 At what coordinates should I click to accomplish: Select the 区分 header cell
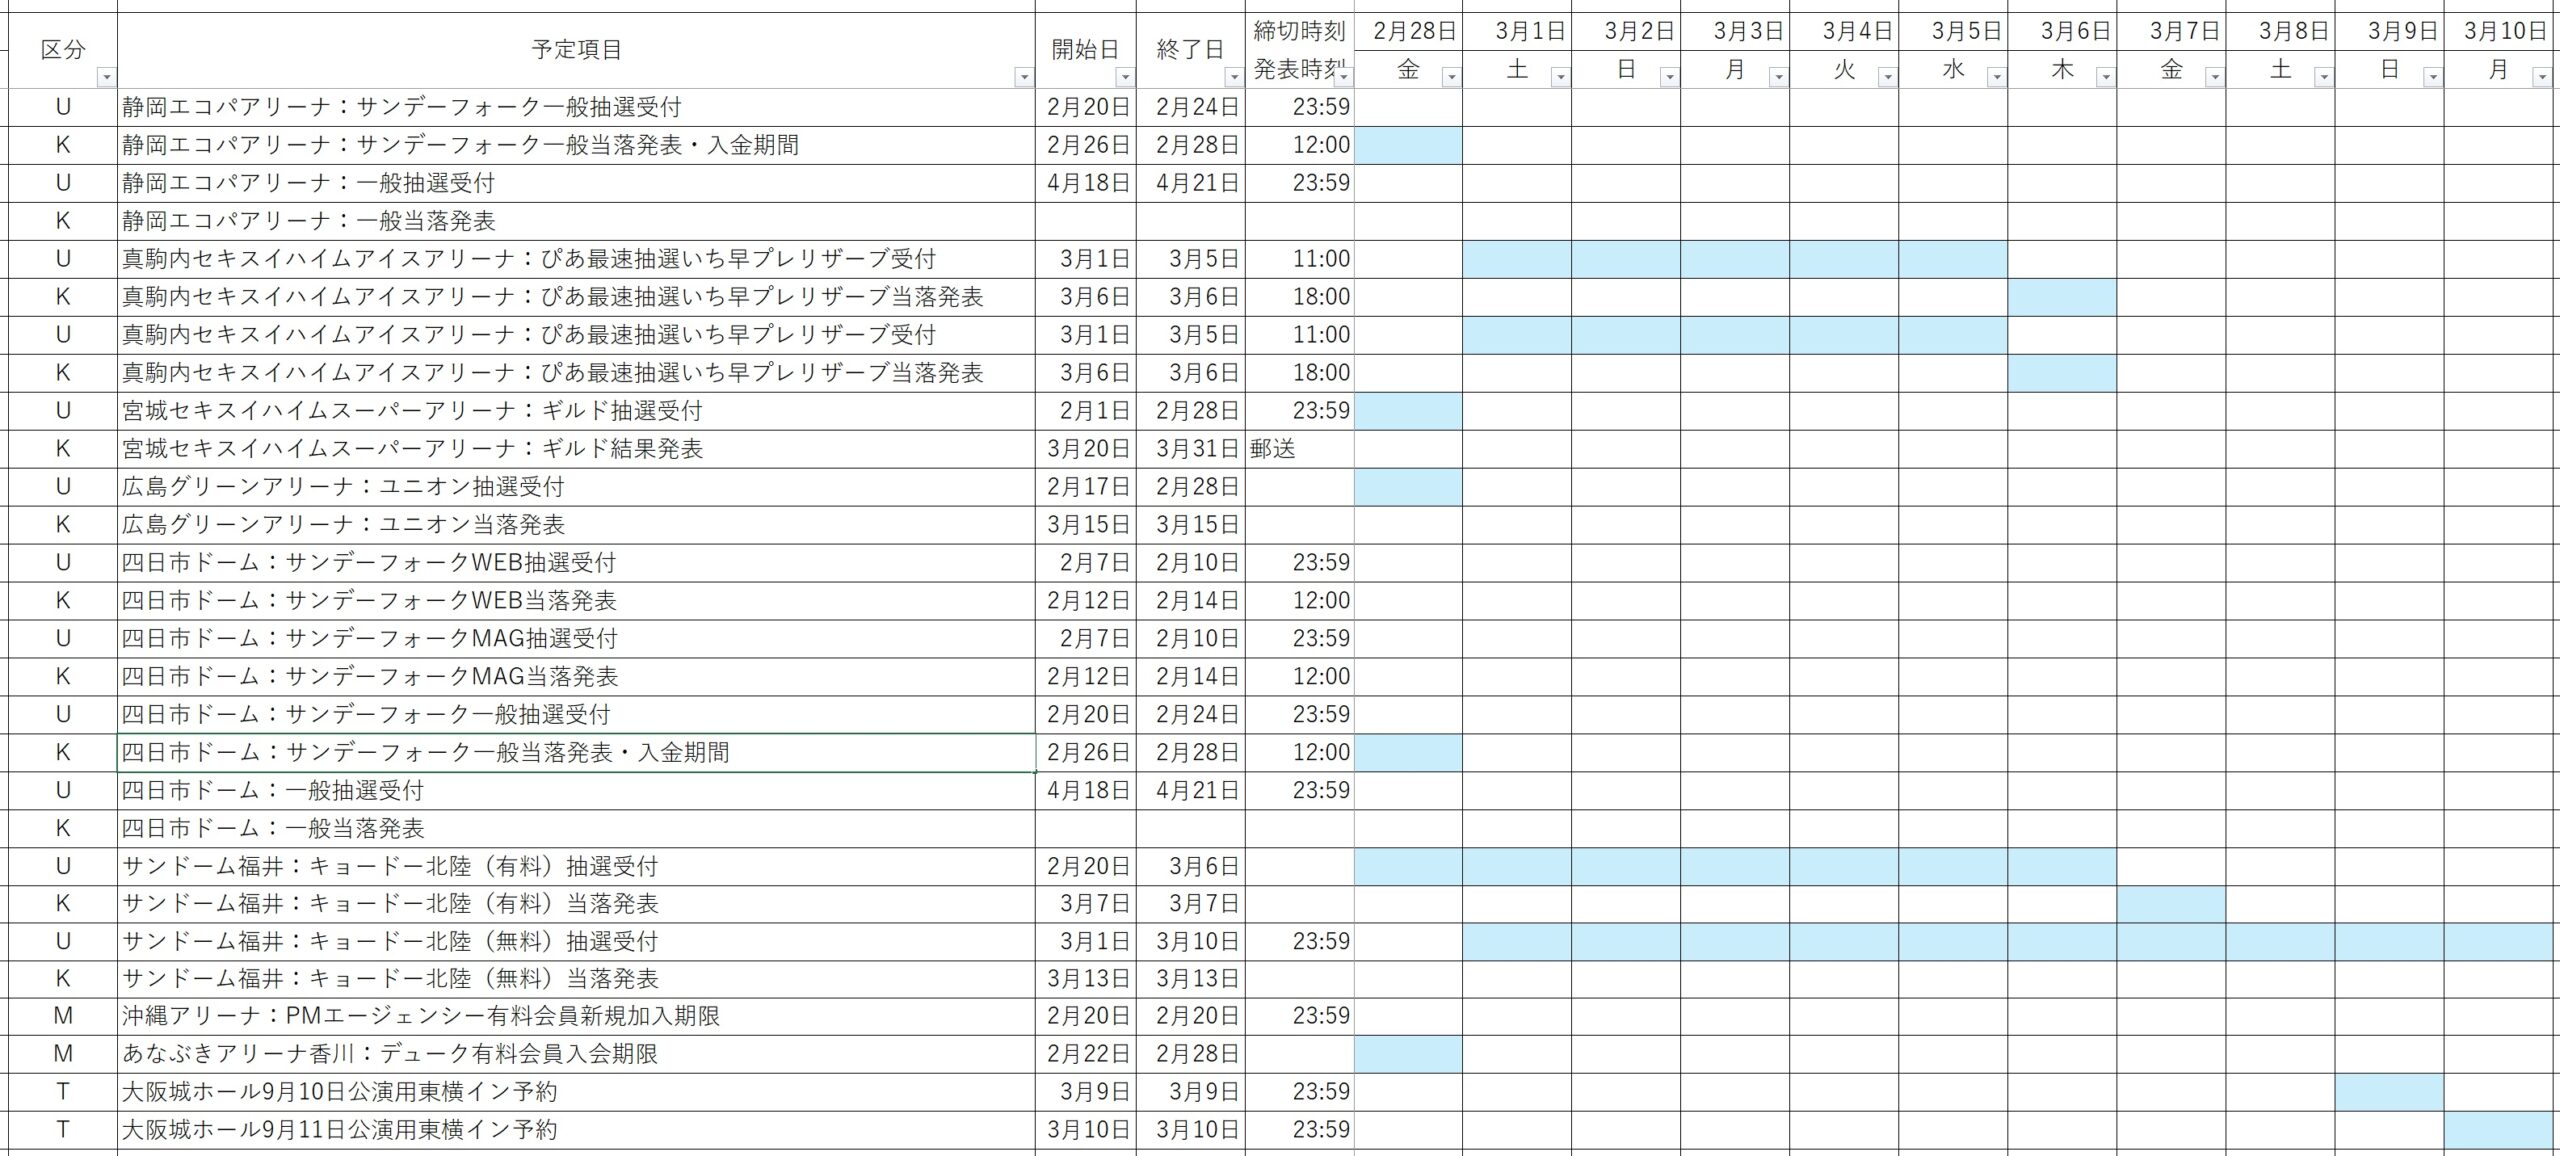63,50
